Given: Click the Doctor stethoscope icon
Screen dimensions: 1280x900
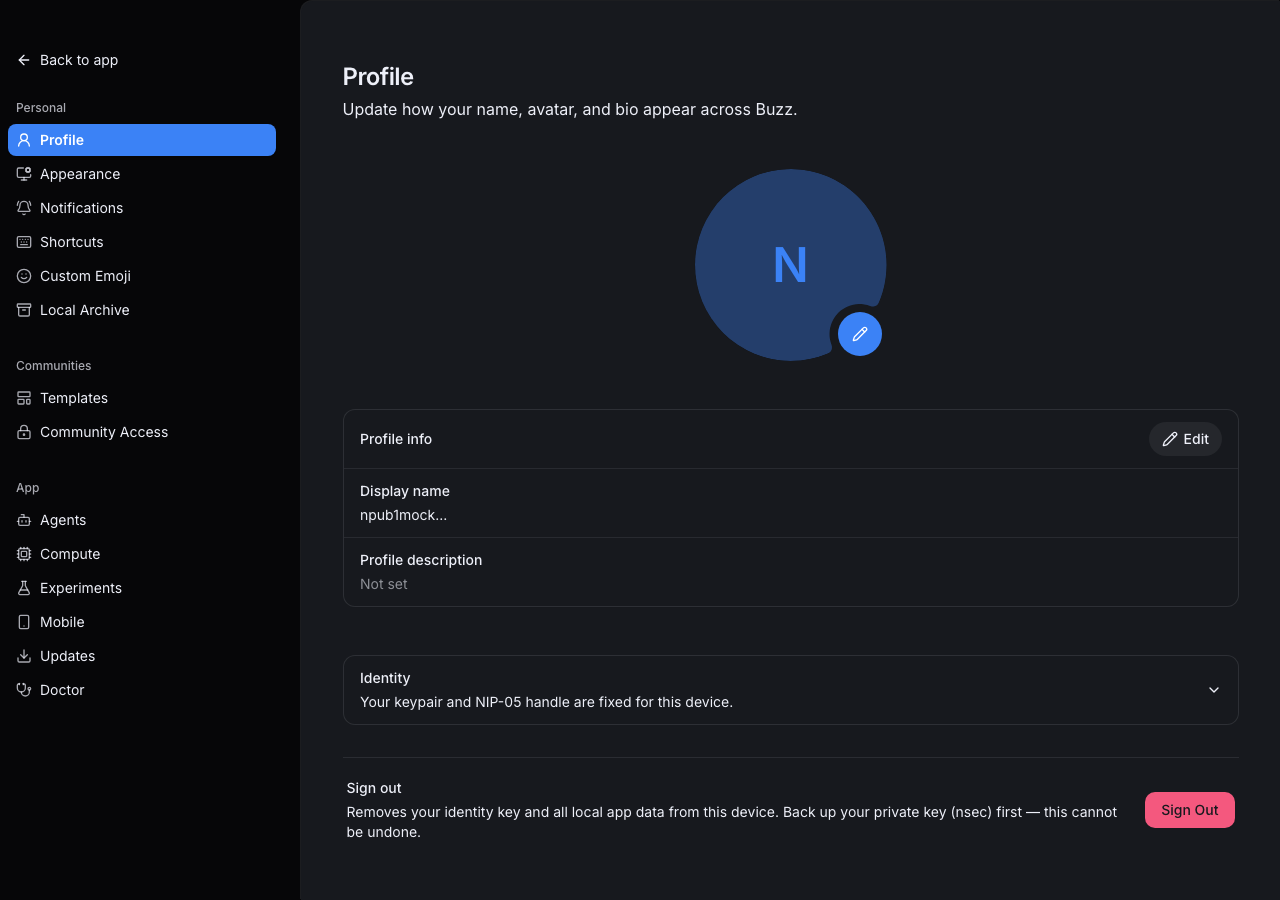Looking at the screenshot, I should click(x=24, y=690).
